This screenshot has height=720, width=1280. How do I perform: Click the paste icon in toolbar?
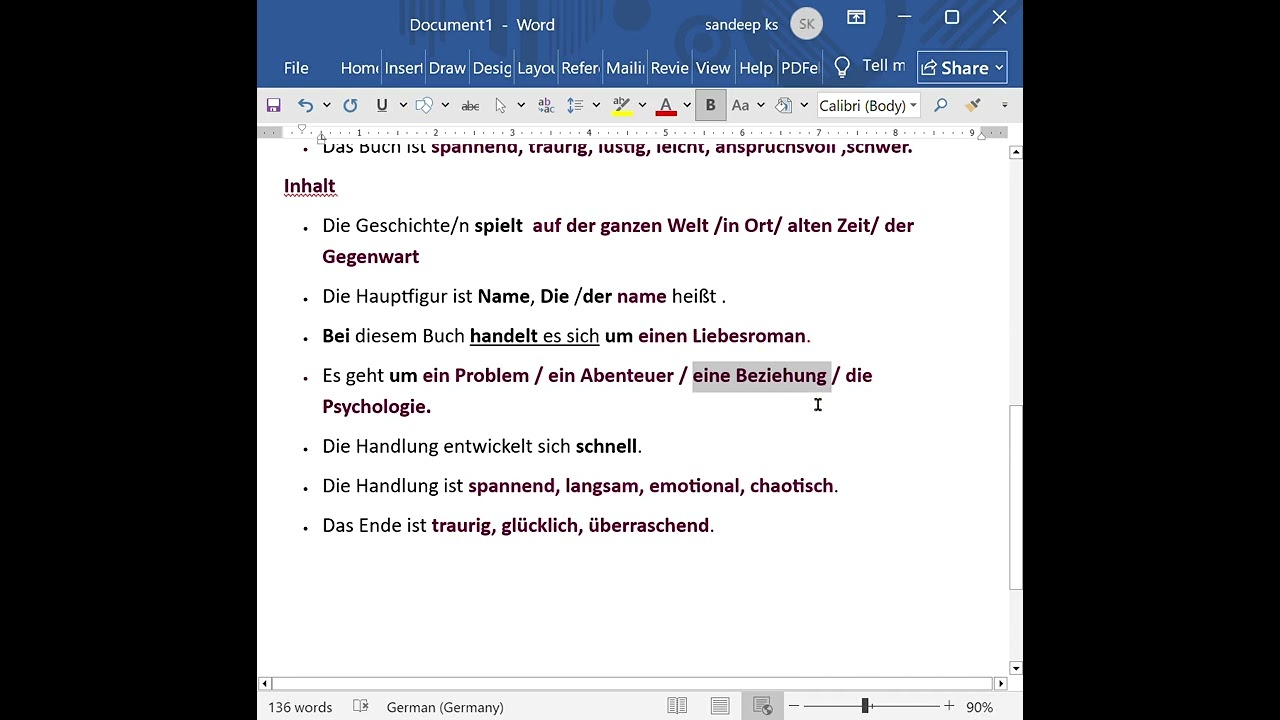[x=784, y=105]
